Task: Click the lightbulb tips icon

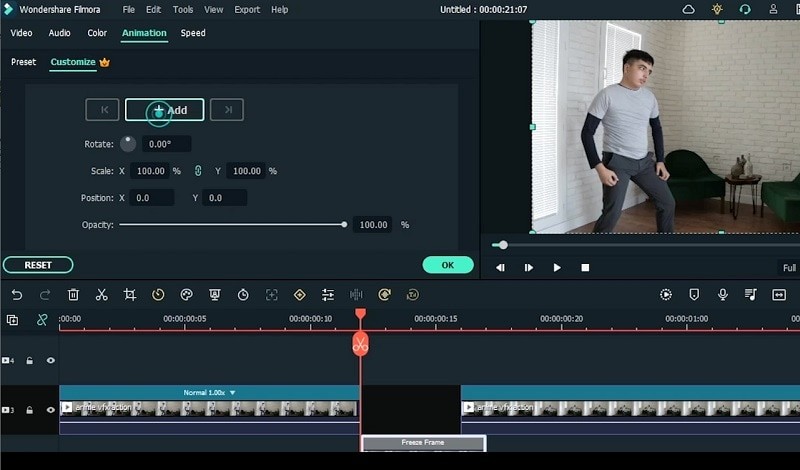Action: [717, 9]
